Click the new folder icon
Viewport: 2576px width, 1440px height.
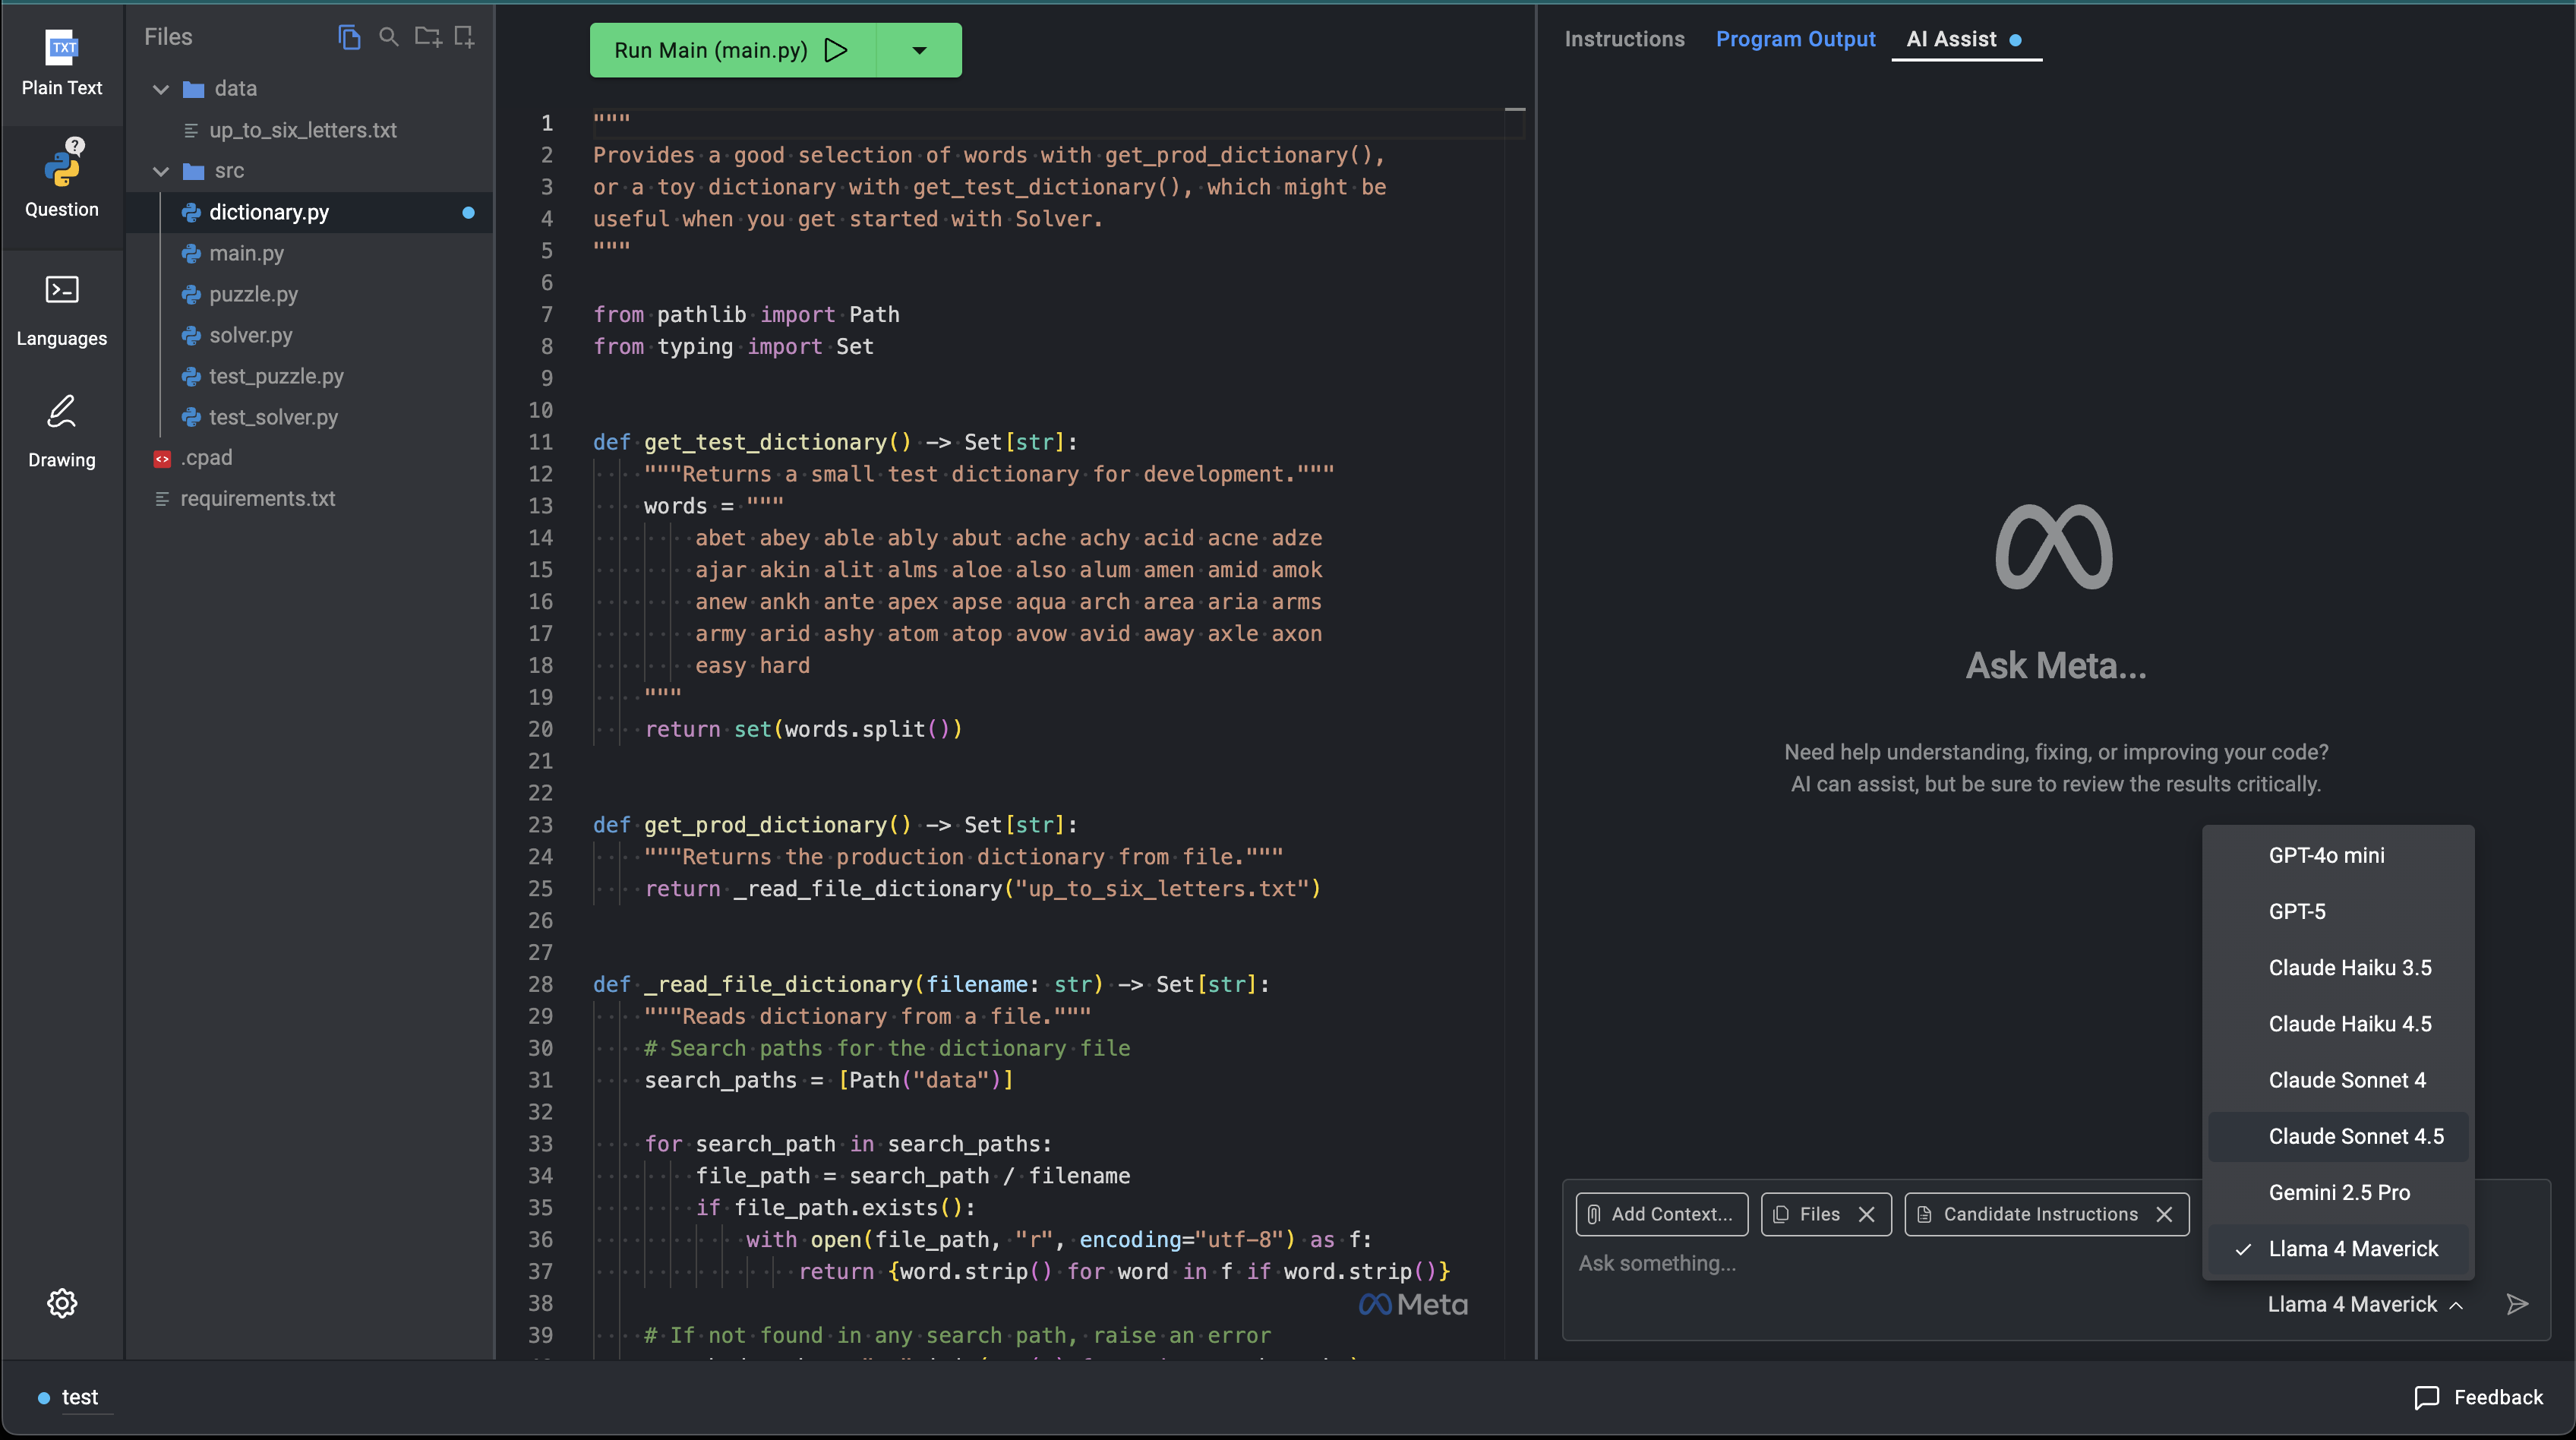point(428,37)
